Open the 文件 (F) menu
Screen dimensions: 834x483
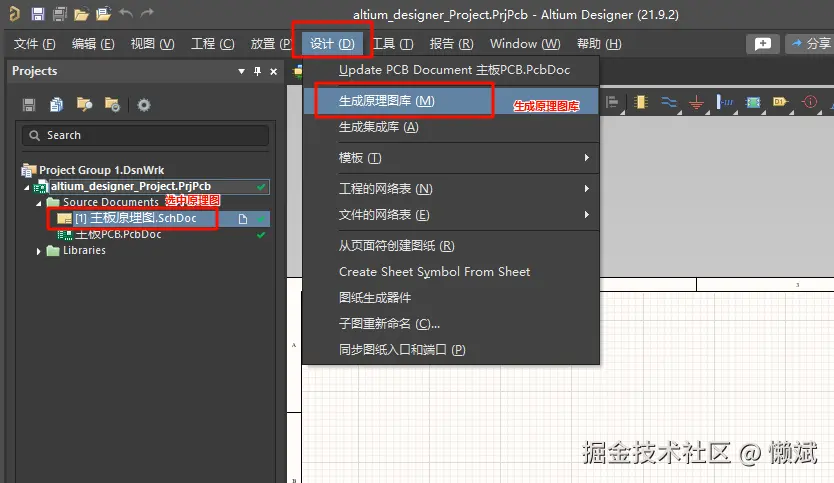(x=35, y=44)
